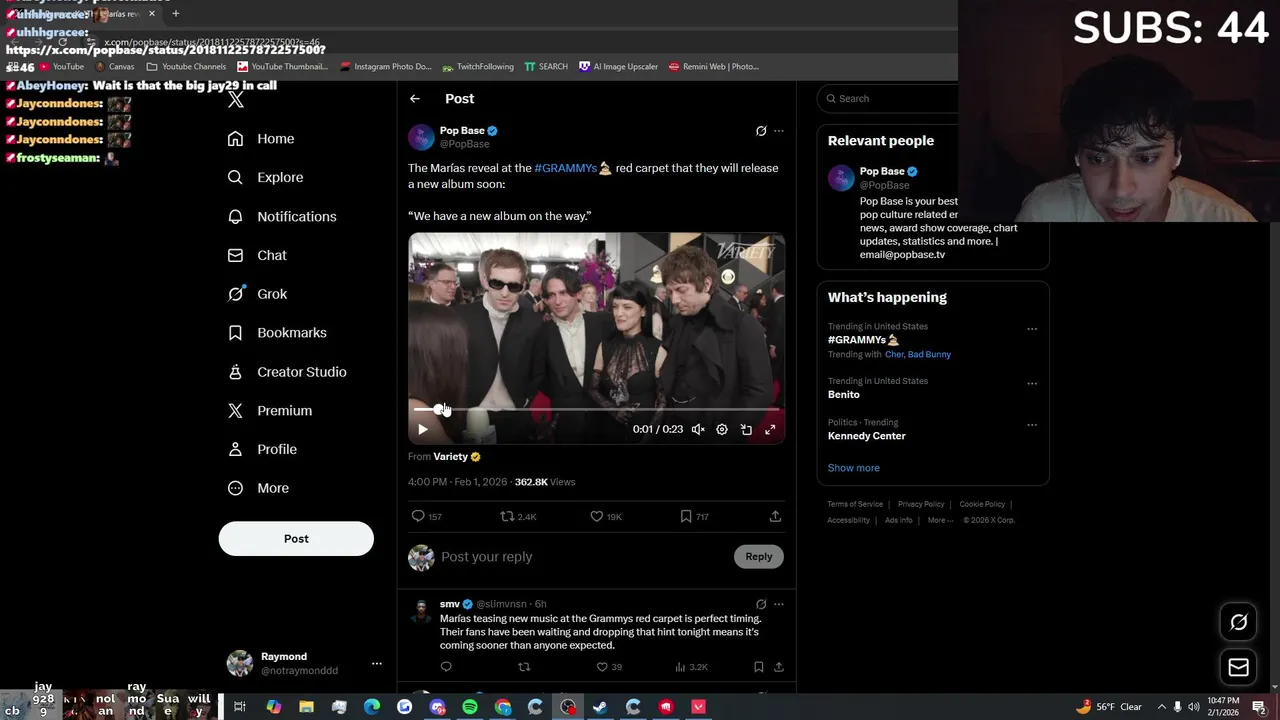Open Pop Base's post options (three dots)
This screenshot has height=720, width=1280.
[x=779, y=131]
